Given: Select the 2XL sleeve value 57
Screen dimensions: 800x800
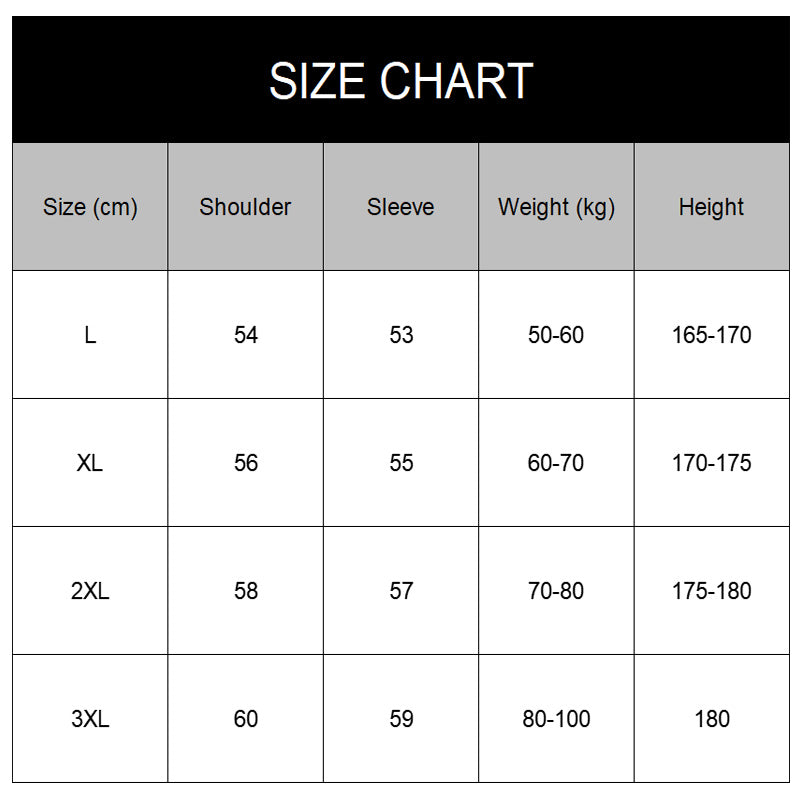Looking at the screenshot, I should click(401, 591).
